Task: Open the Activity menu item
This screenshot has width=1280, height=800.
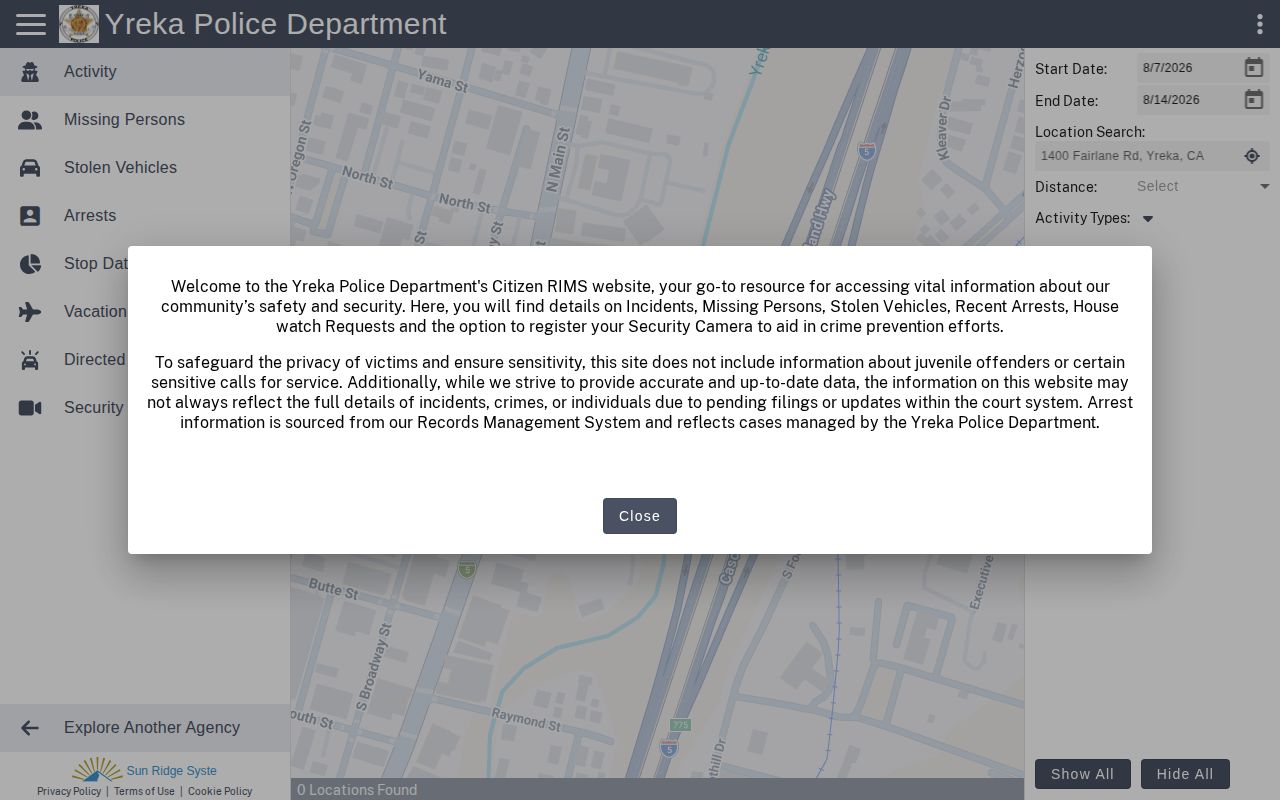Action: click(x=145, y=72)
